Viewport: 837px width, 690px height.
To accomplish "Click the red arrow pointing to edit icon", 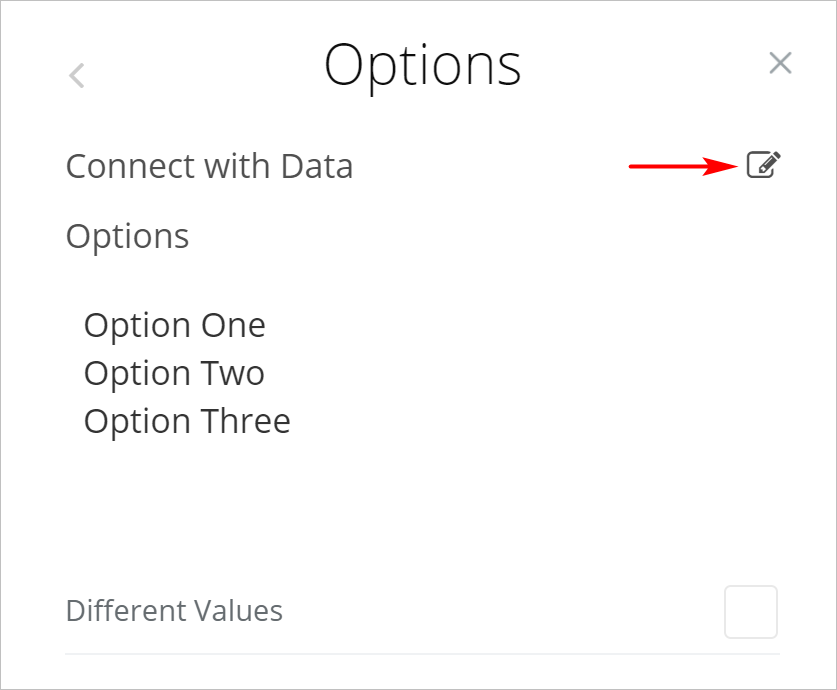I will (682, 166).
